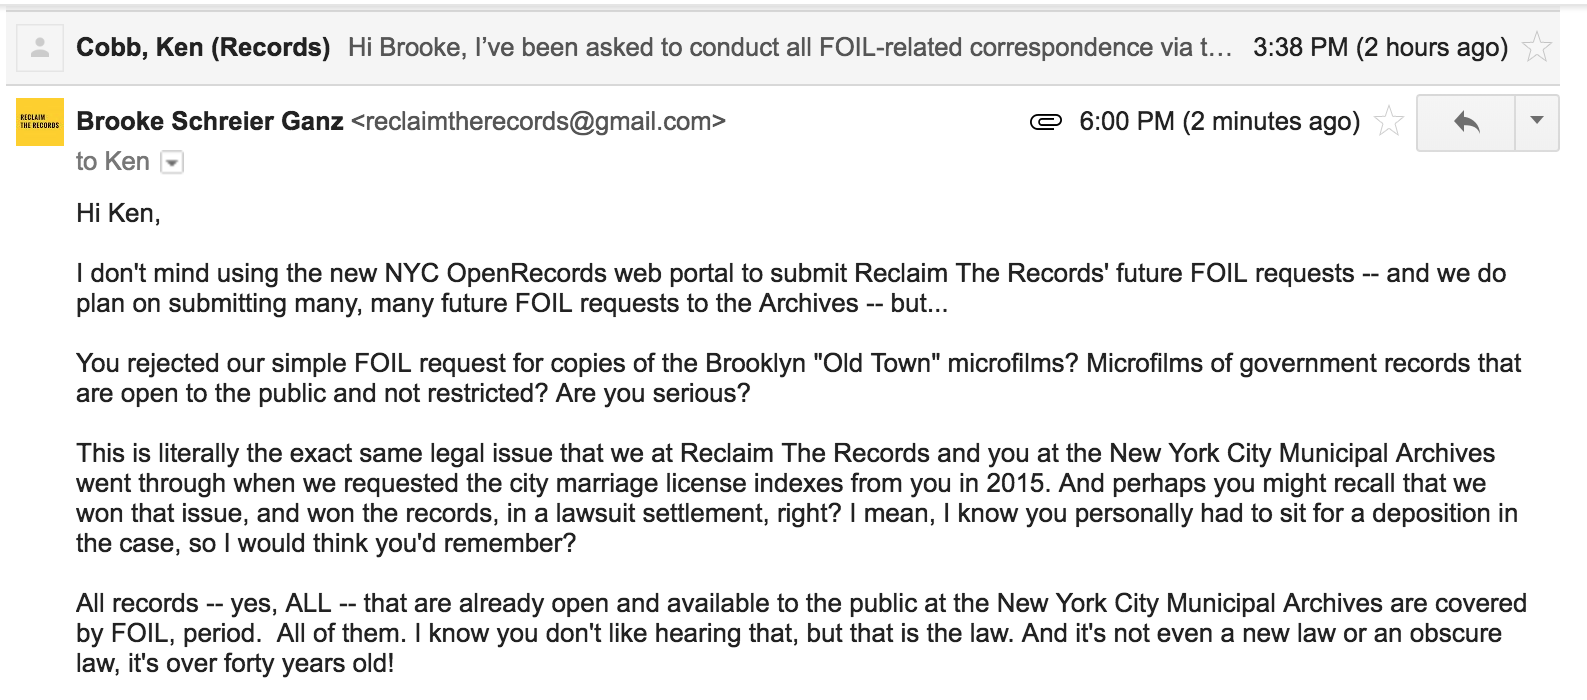Show details arrow next to 'to Ken'
1587x700 pixels.
click(x=172, y=163)
